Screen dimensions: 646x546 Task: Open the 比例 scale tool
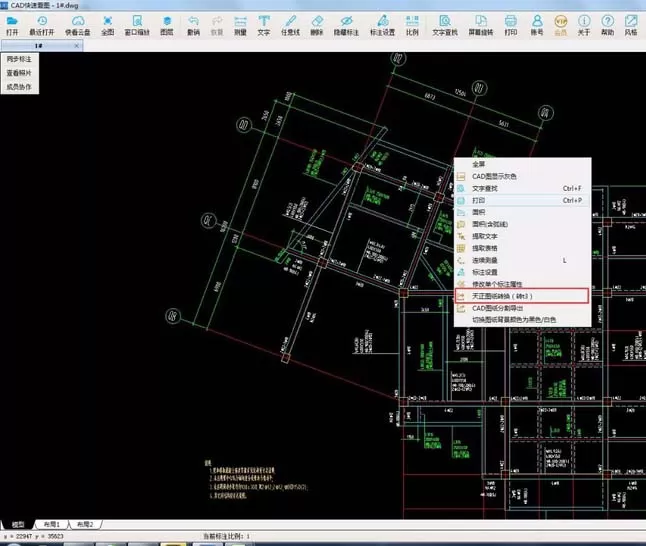[x=412, y=25]
